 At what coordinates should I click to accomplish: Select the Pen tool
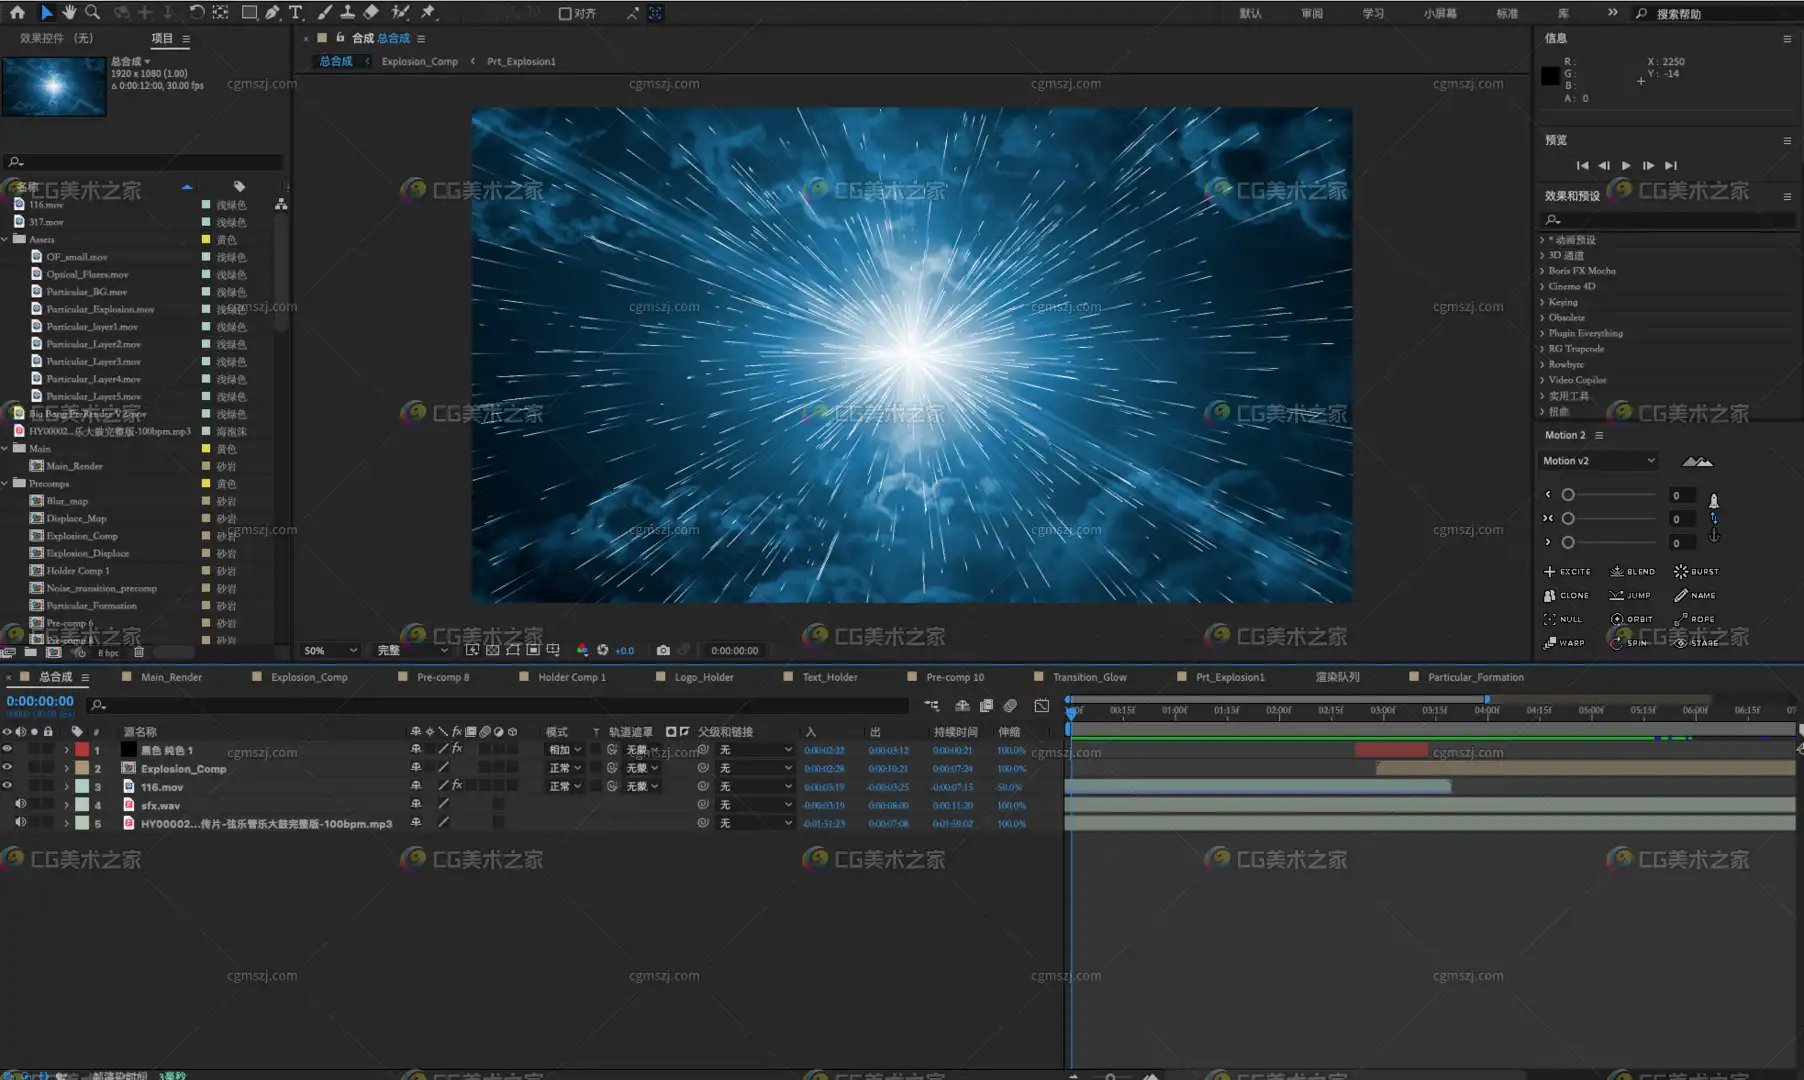272,12
